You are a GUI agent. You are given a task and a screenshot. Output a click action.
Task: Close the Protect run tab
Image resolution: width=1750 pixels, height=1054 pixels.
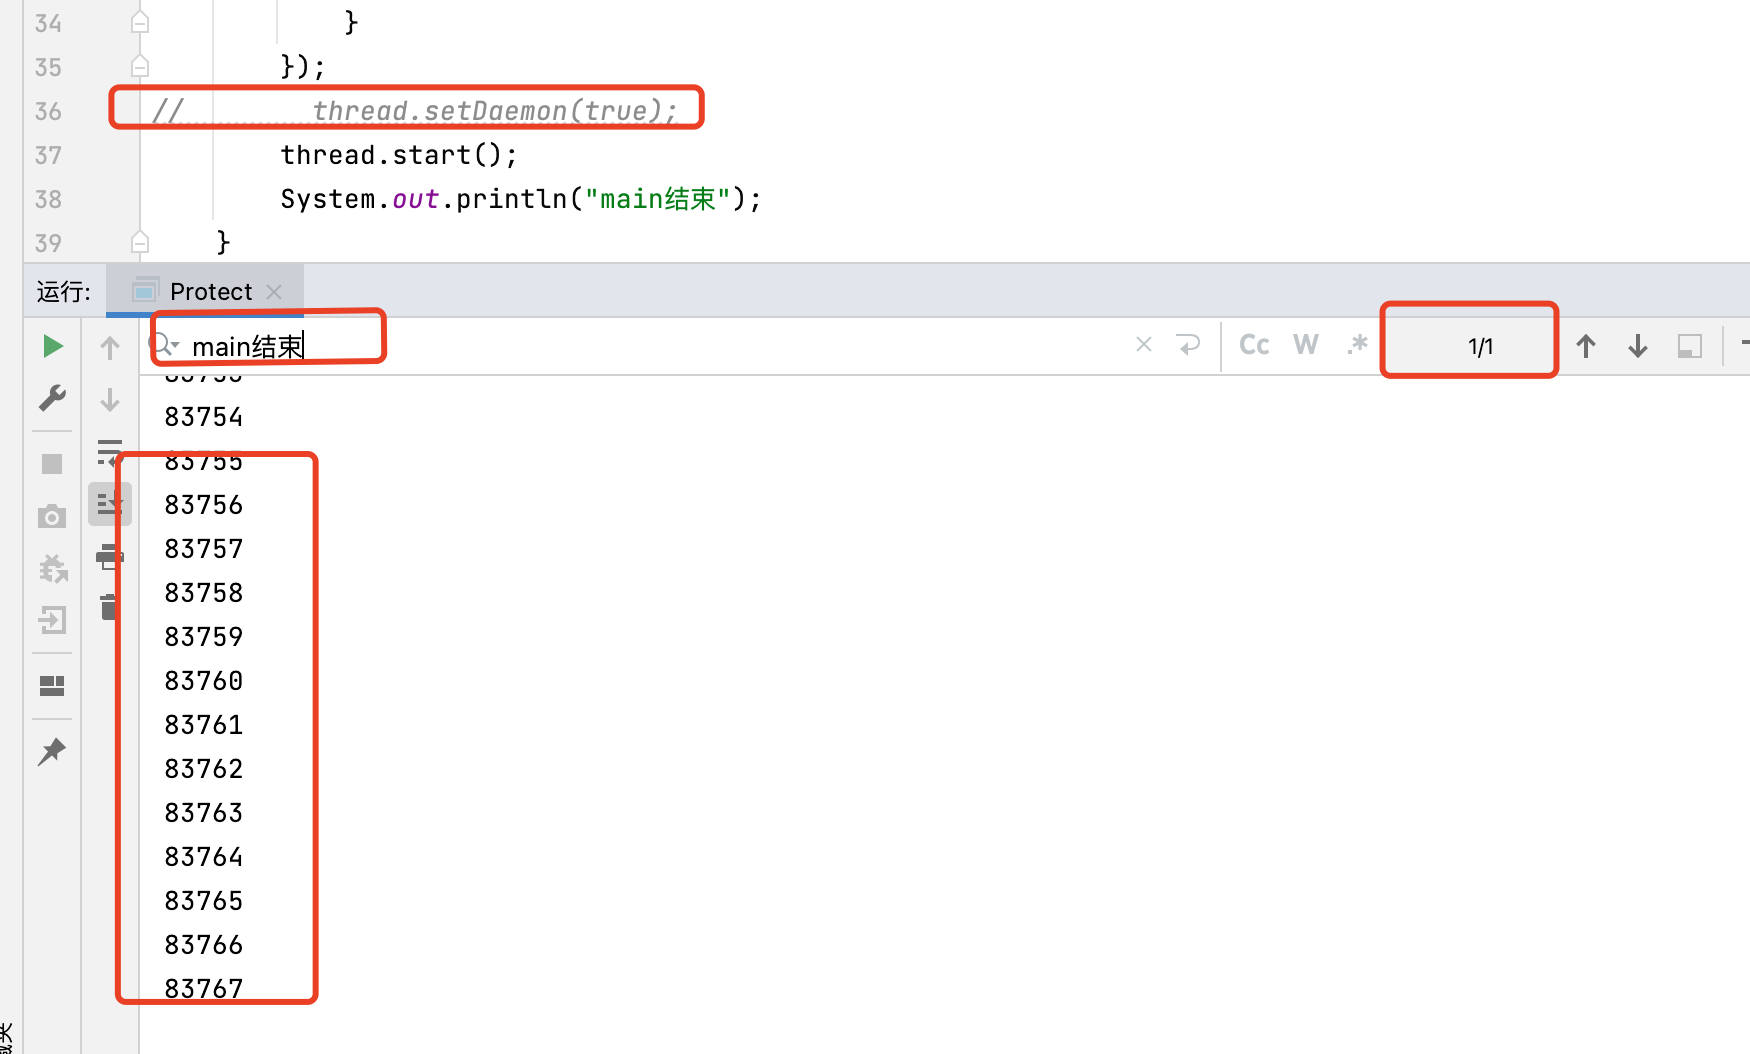pyautogui.click(x=275, y=292)
